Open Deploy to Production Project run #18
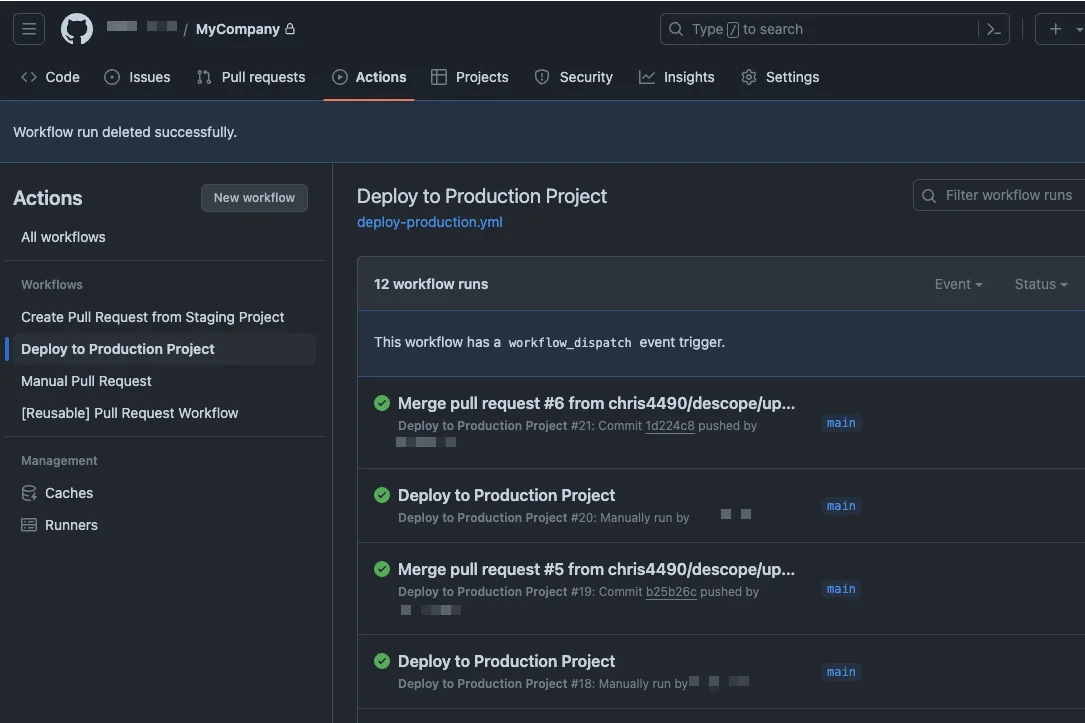Viewport: 1085px width, 723px height. [506, 661]
